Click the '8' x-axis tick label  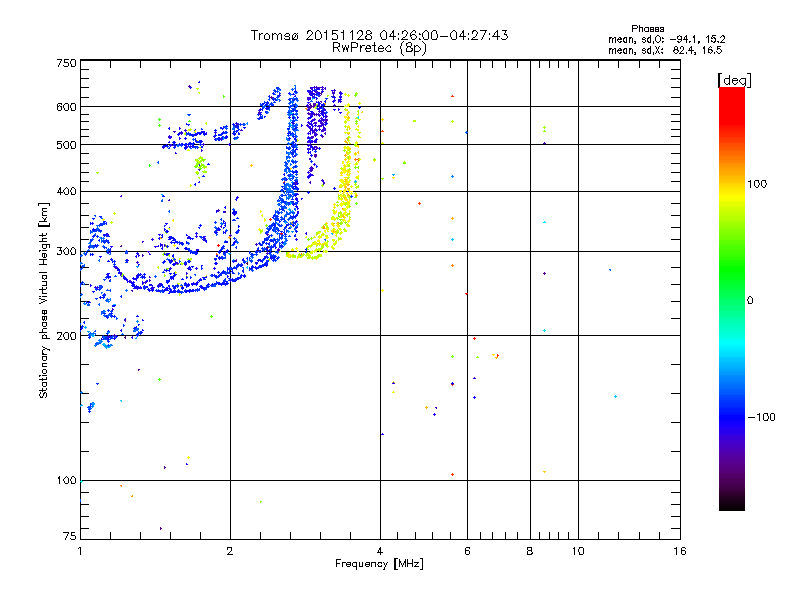coord(530,551)
